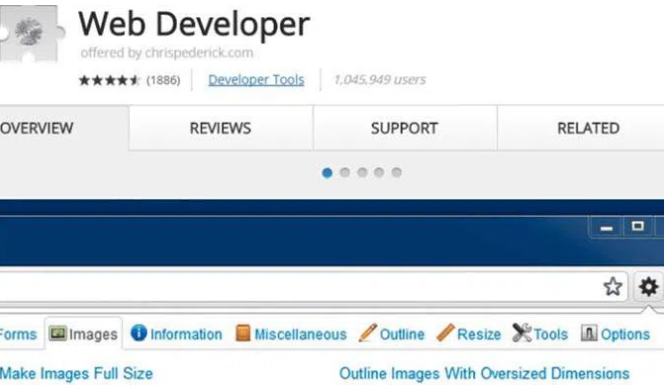Select the third carousel dot
The width and height of the screenshot is (668, 385).
pyautogui.click(x=362, y=172)
